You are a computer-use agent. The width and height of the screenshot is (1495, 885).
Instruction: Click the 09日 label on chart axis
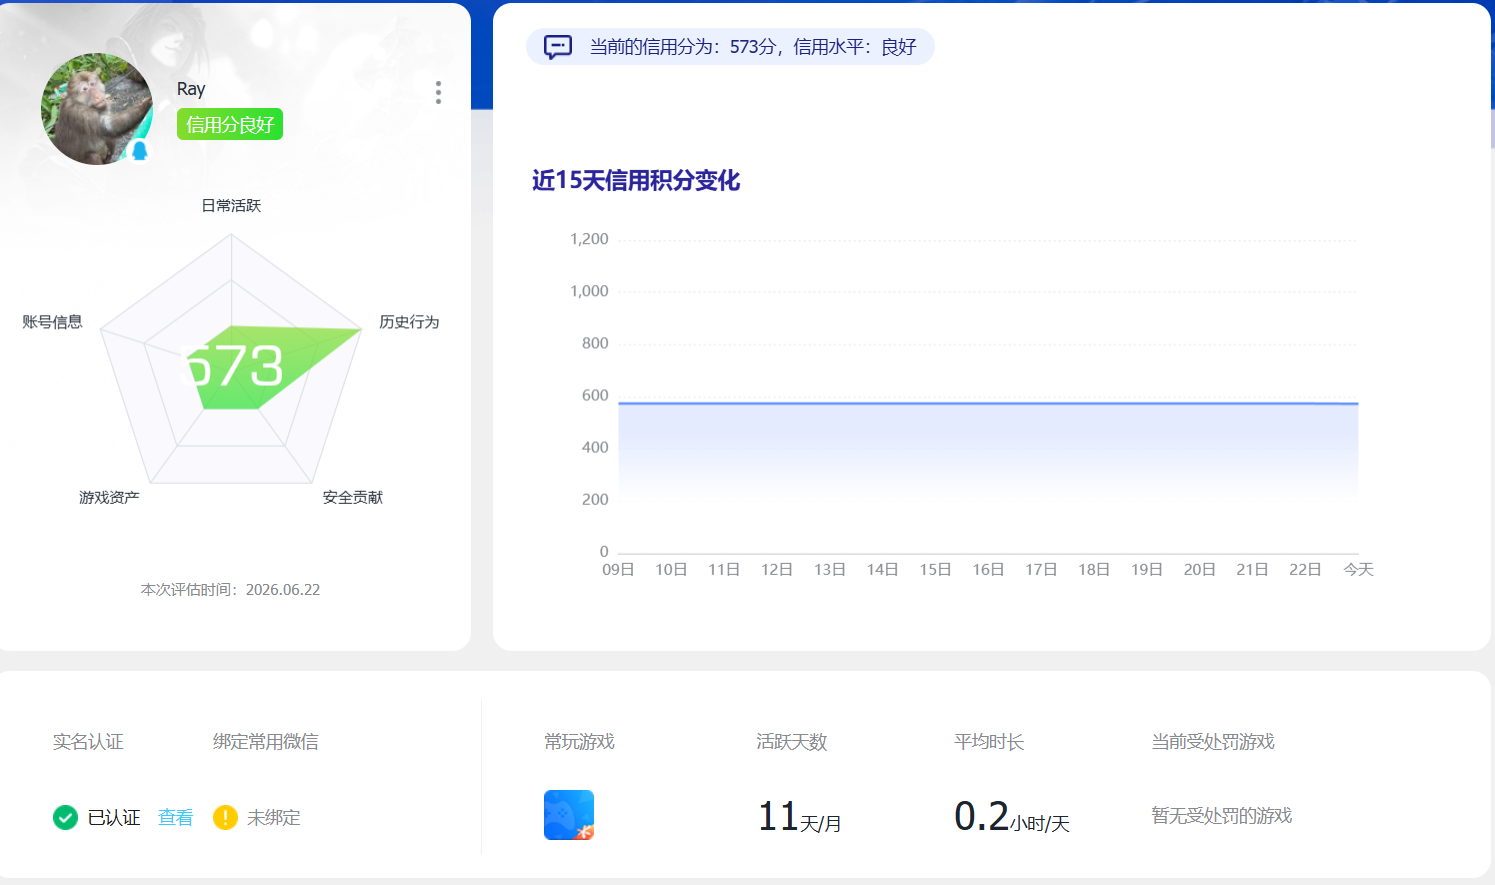618,569
